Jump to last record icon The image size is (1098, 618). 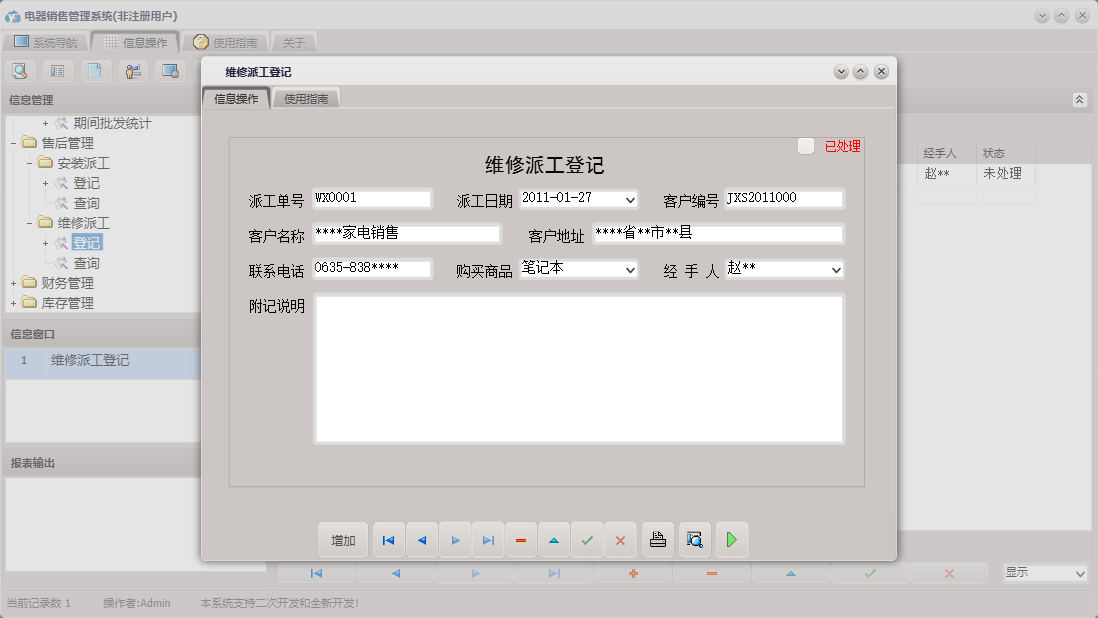pyautogui.click(x=488, y=539)
